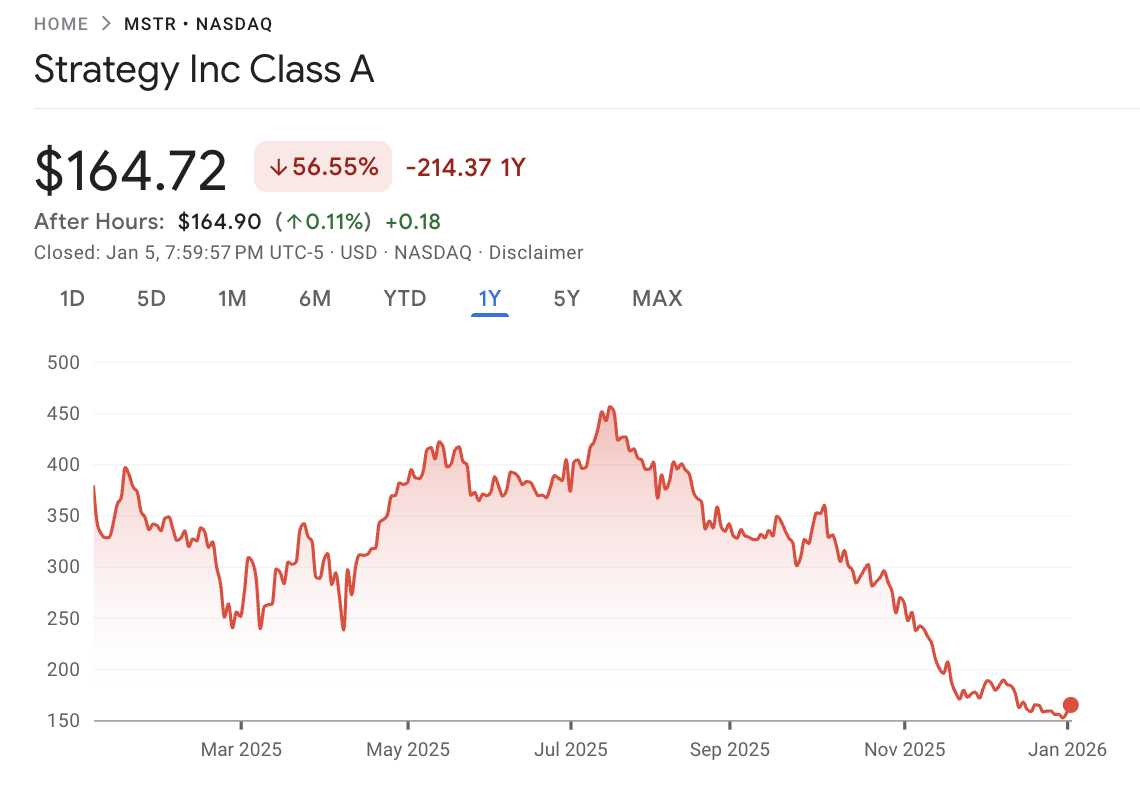The height and width of the screenshot is (790, 1140).
Task: Switch to the 1D time range
Action: tap(72, 298)
